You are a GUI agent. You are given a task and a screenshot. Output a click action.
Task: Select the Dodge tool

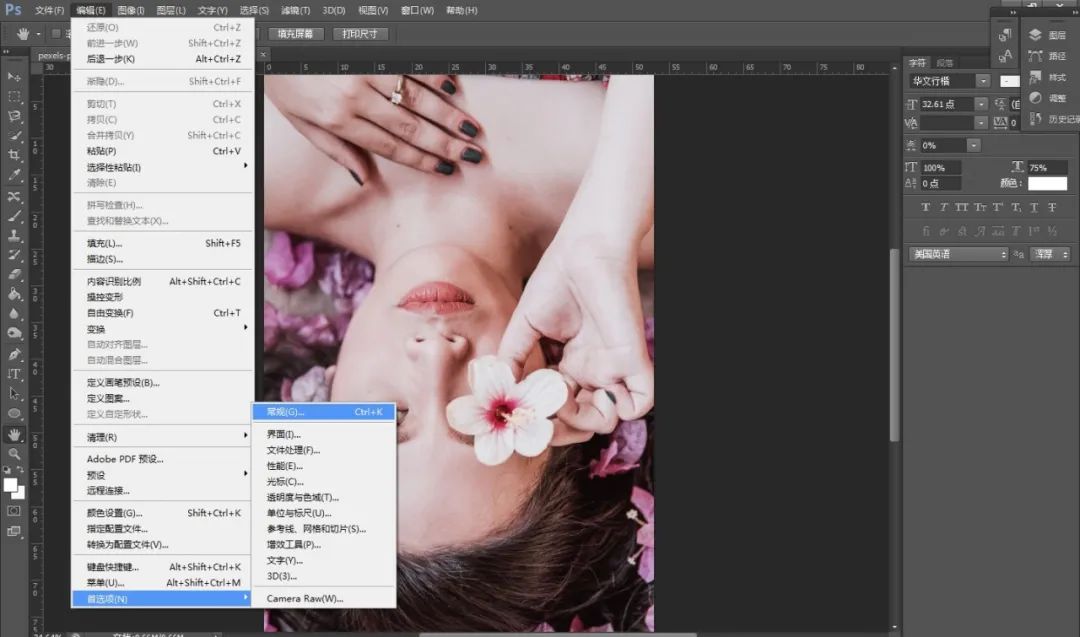[14, 333]
